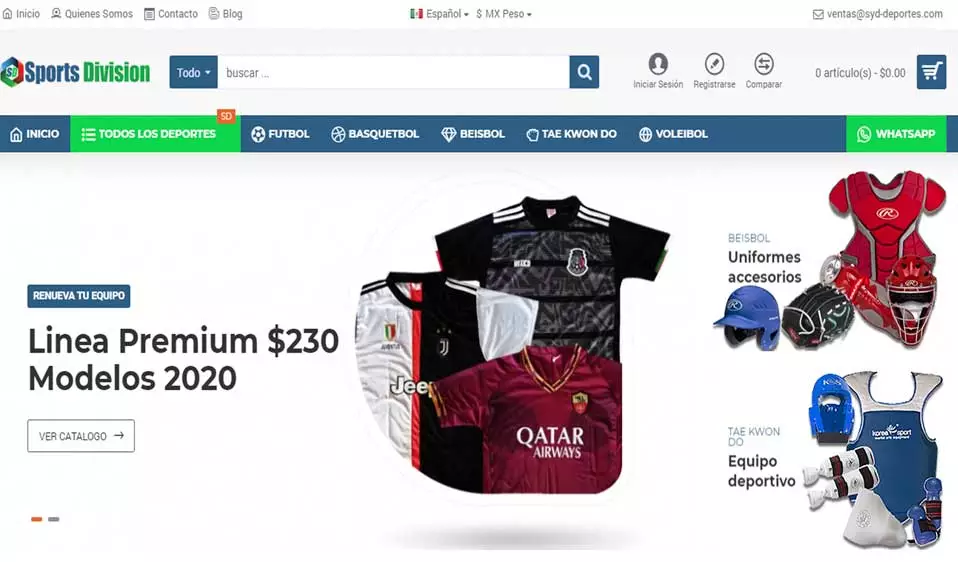Screen dimensions: 958x562
Task: Open the Beisbol uniformes accesorios banner
Action: [830, 261]
